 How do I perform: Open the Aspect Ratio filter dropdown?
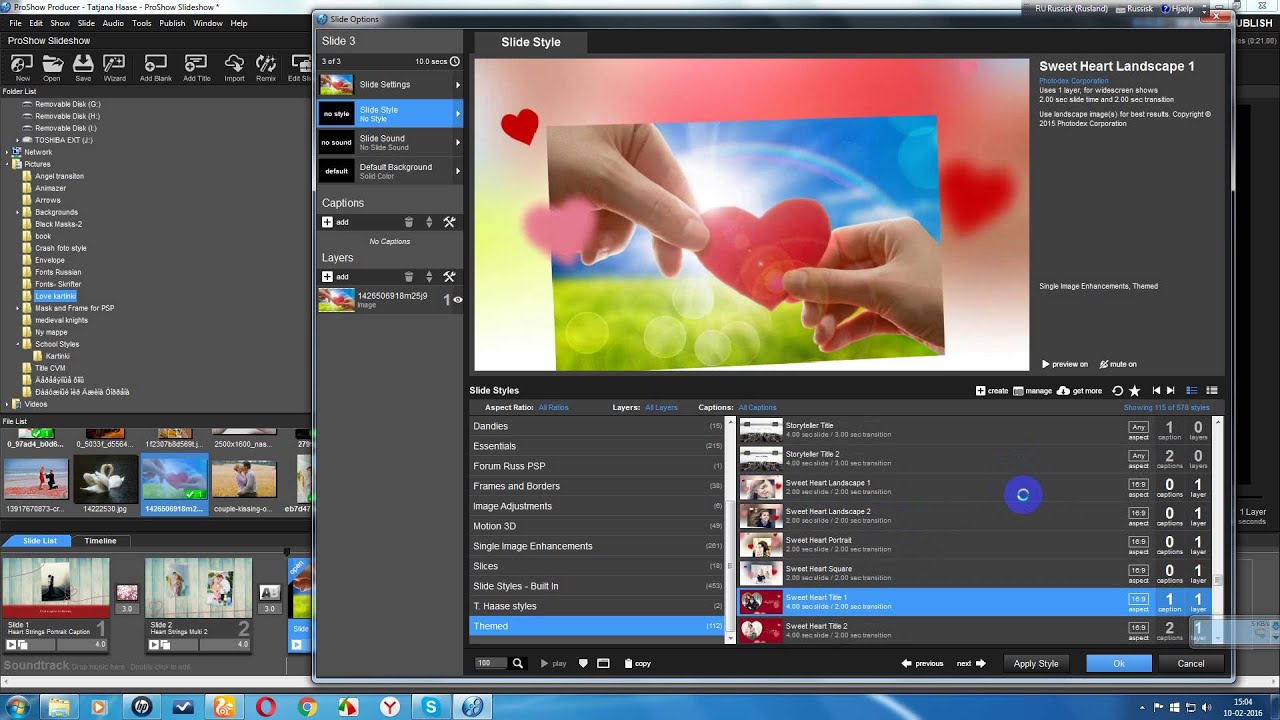pos(553,408)
